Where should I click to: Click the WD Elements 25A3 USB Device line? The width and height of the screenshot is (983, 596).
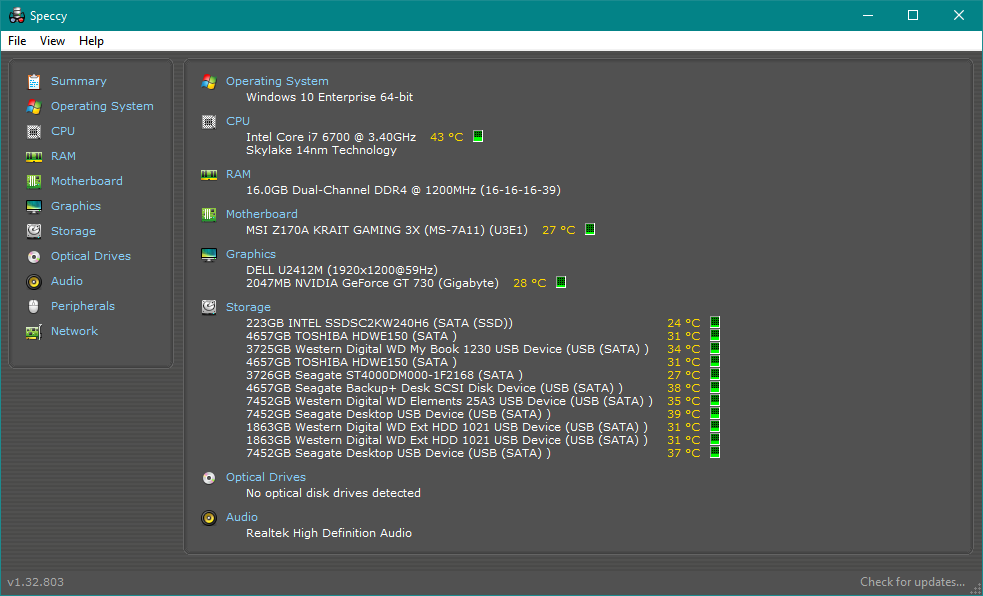[449, 401]
